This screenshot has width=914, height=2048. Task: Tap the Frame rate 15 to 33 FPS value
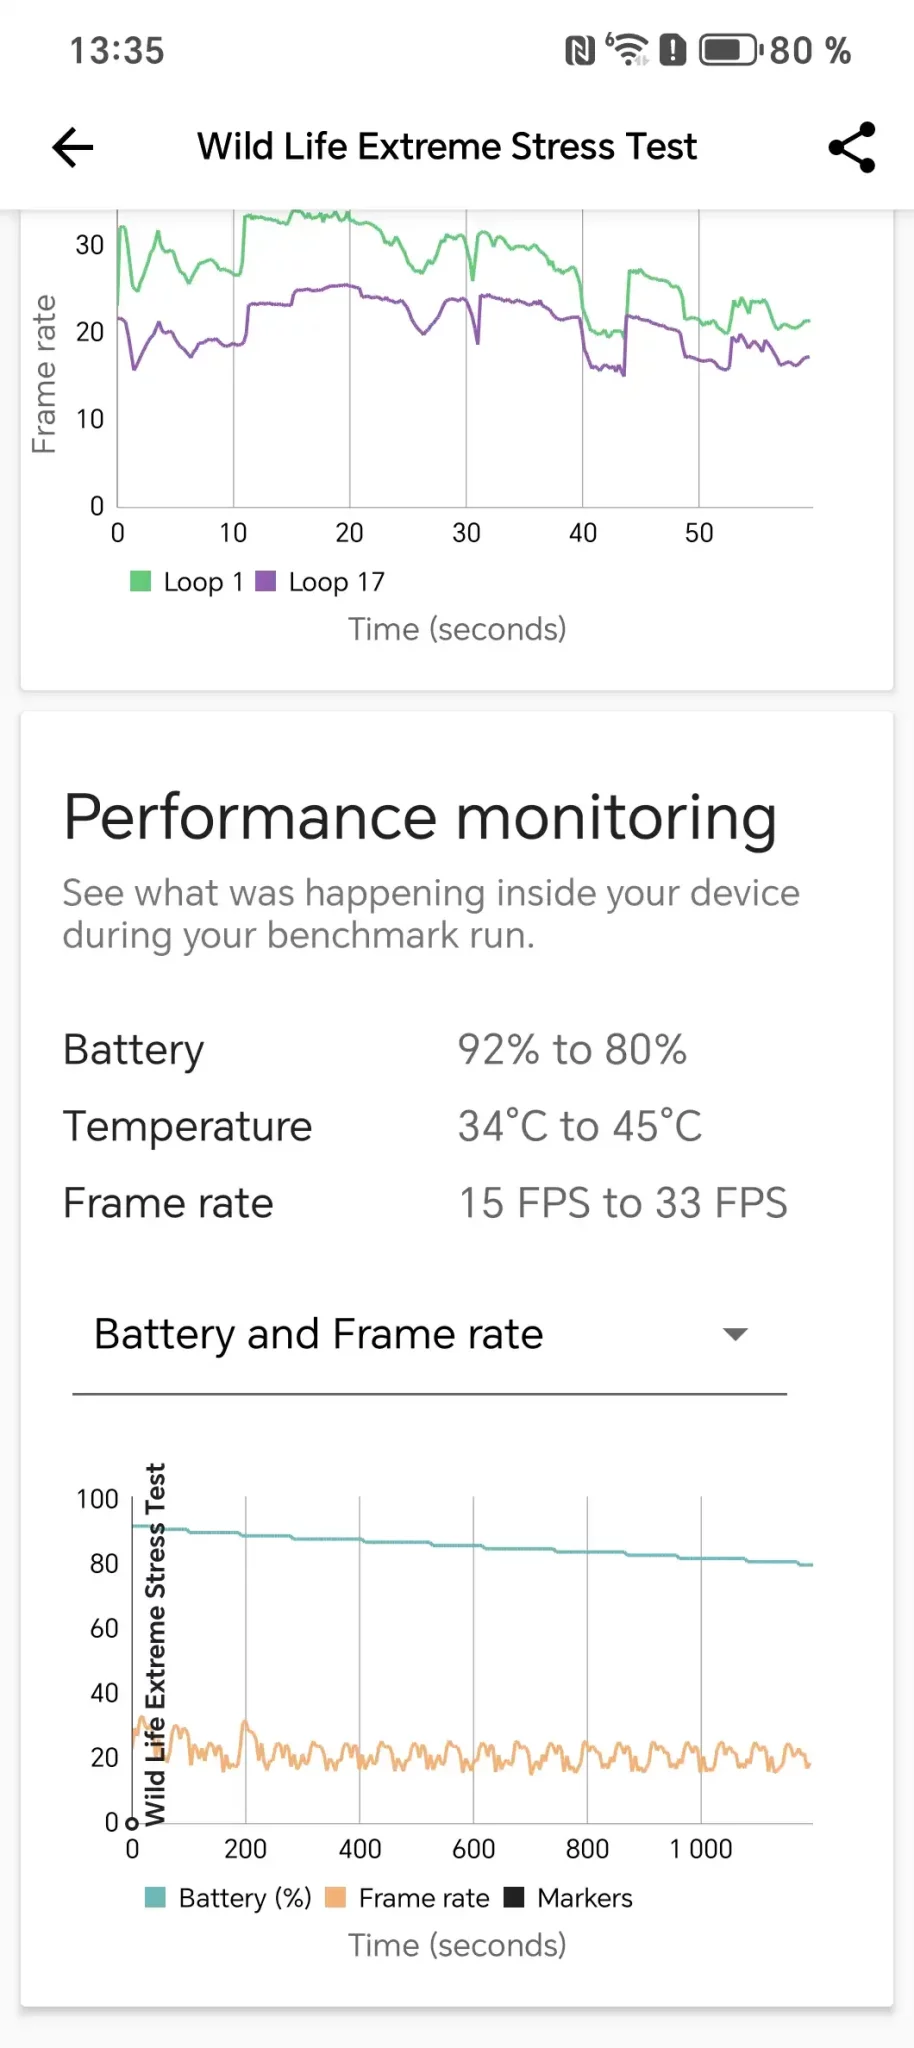(623, 1203)
